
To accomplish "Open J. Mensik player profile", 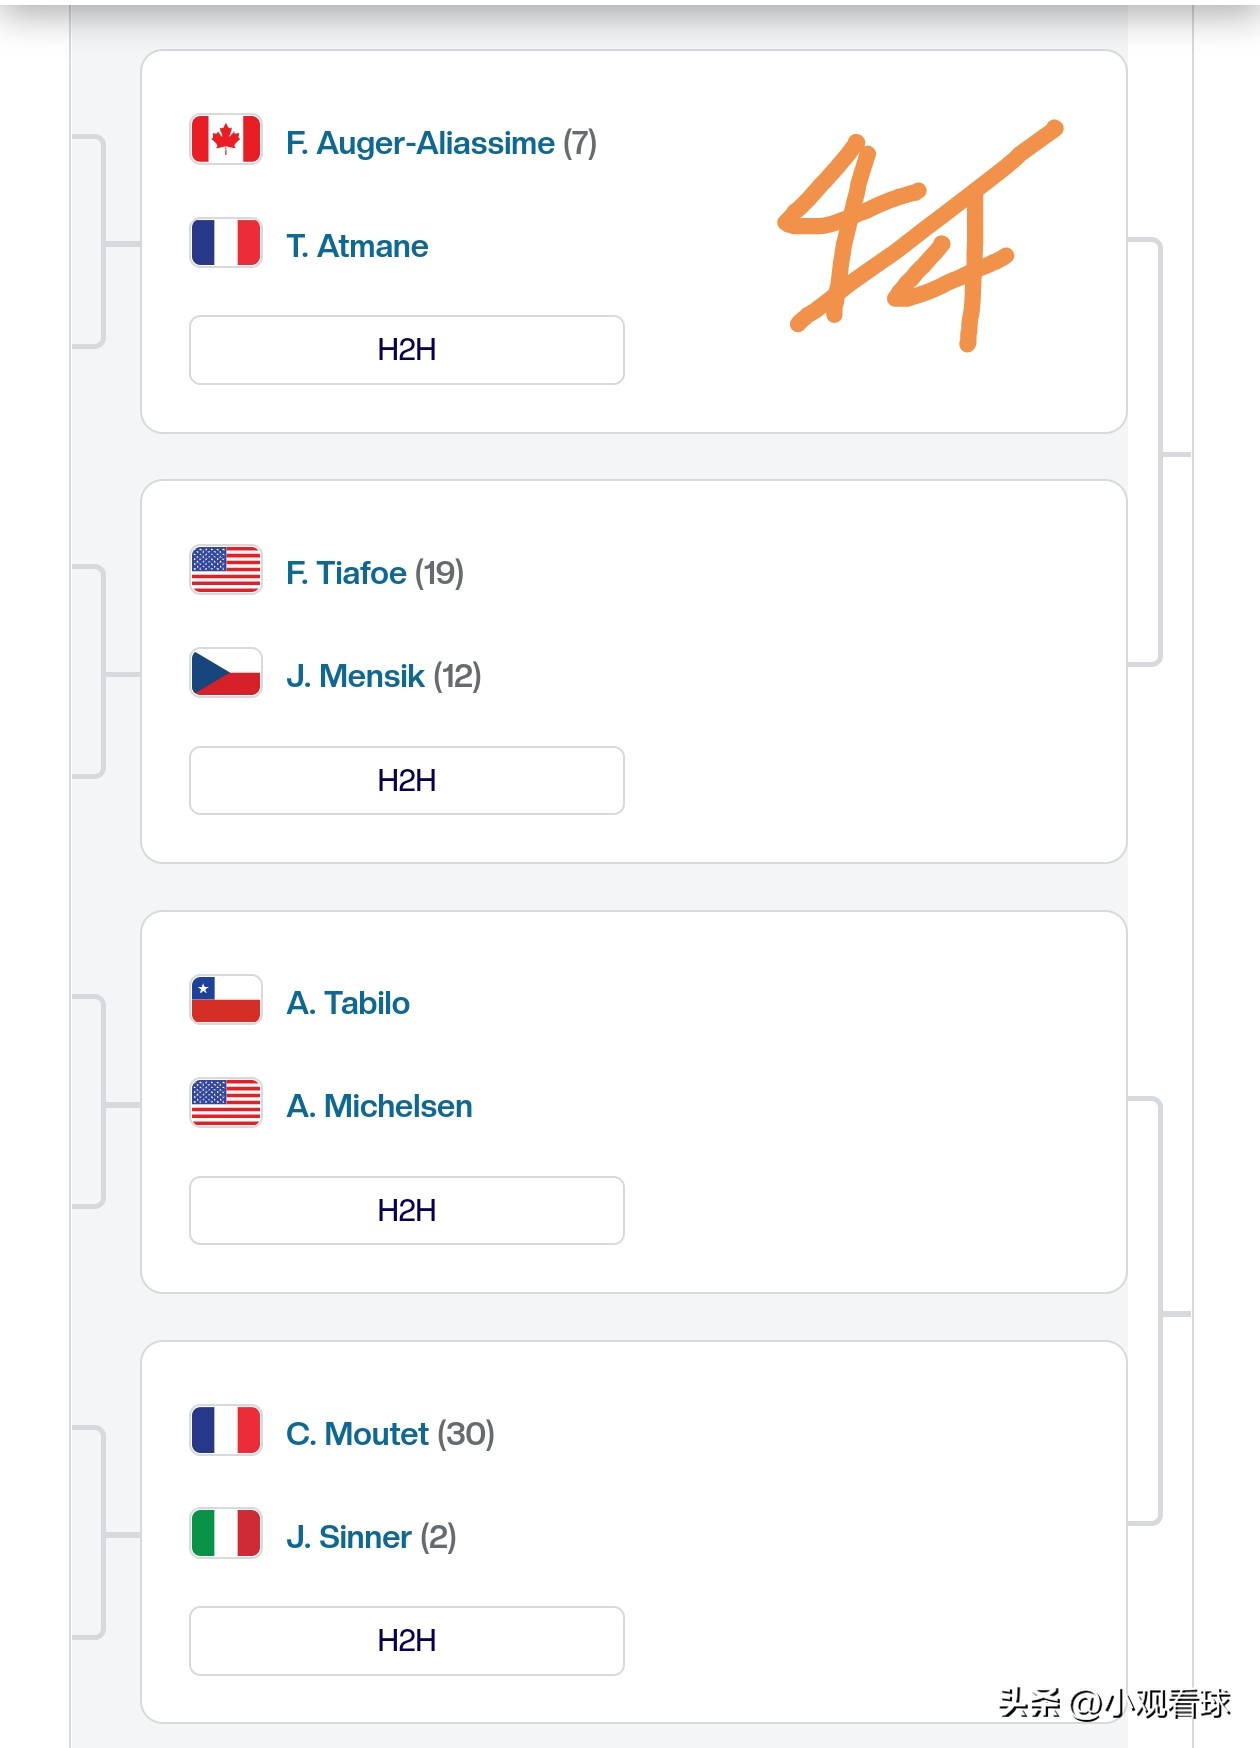I will pos(355,676).
